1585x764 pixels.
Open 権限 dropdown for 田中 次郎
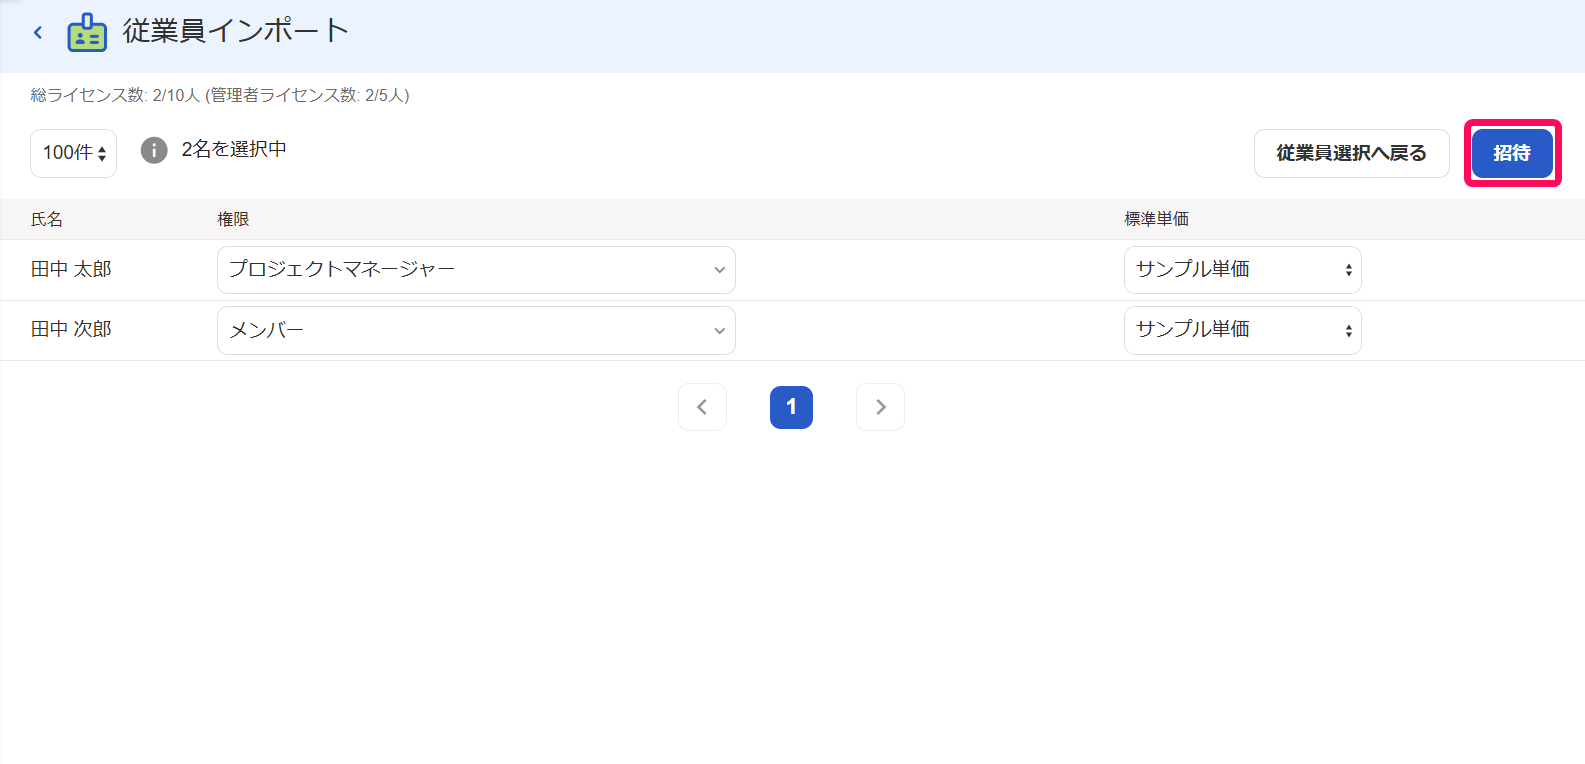(x=476, y=330)
